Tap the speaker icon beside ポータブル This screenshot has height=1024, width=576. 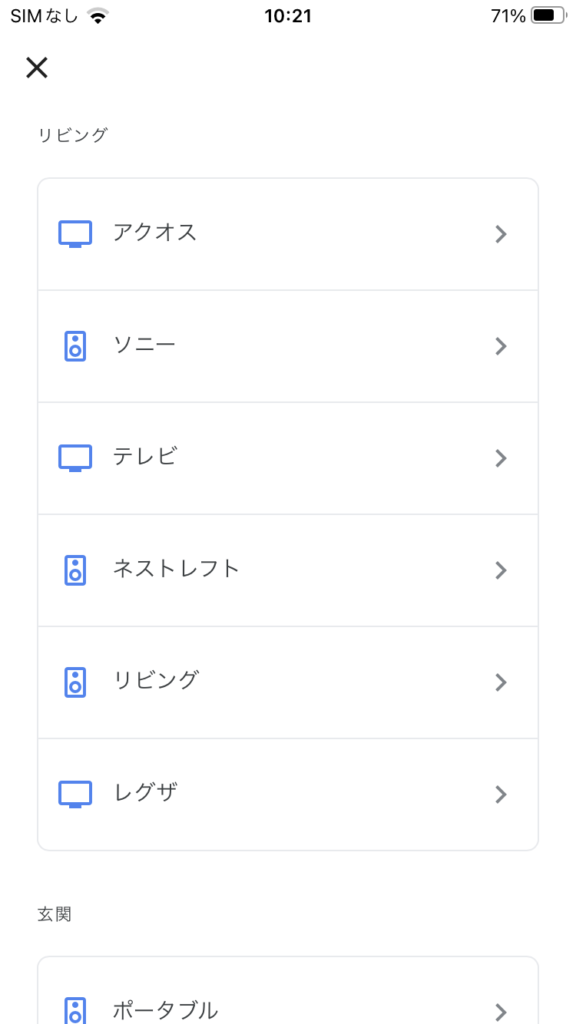[x=75, y=1010]
